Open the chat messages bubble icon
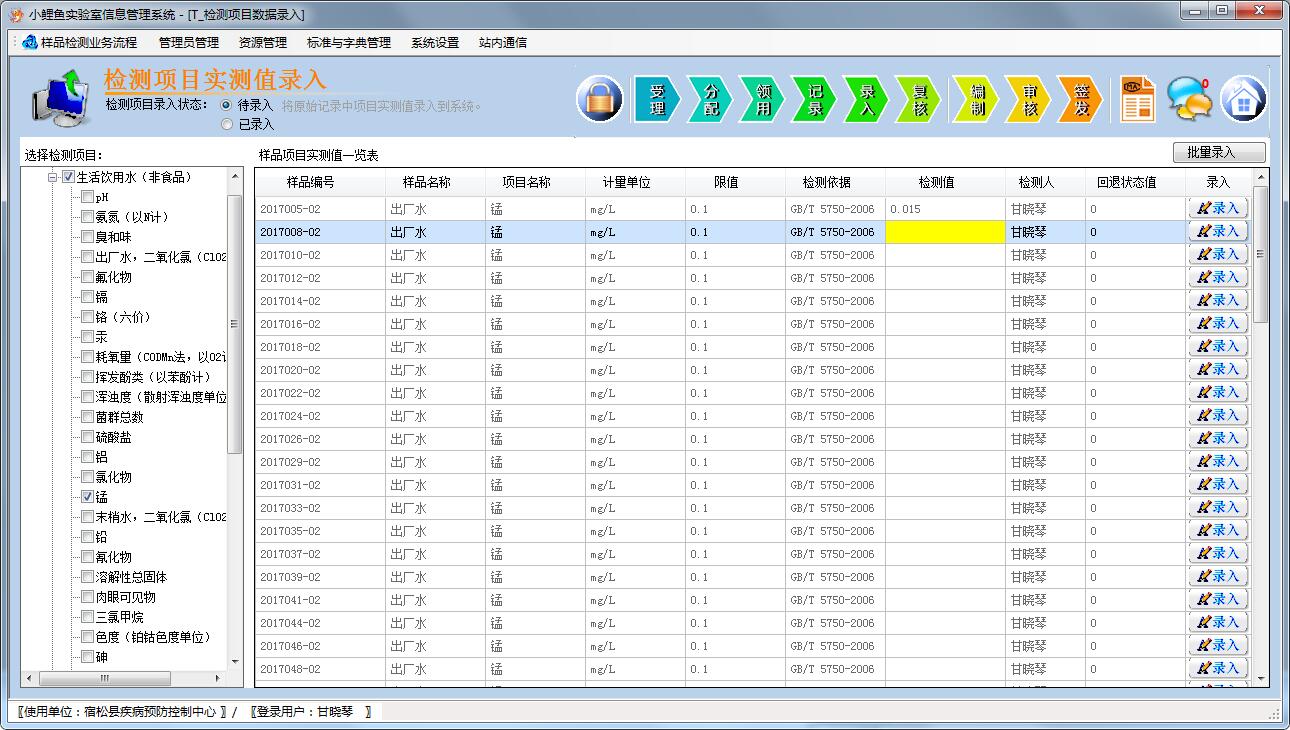1290x730 pixels. (1189, 99)
